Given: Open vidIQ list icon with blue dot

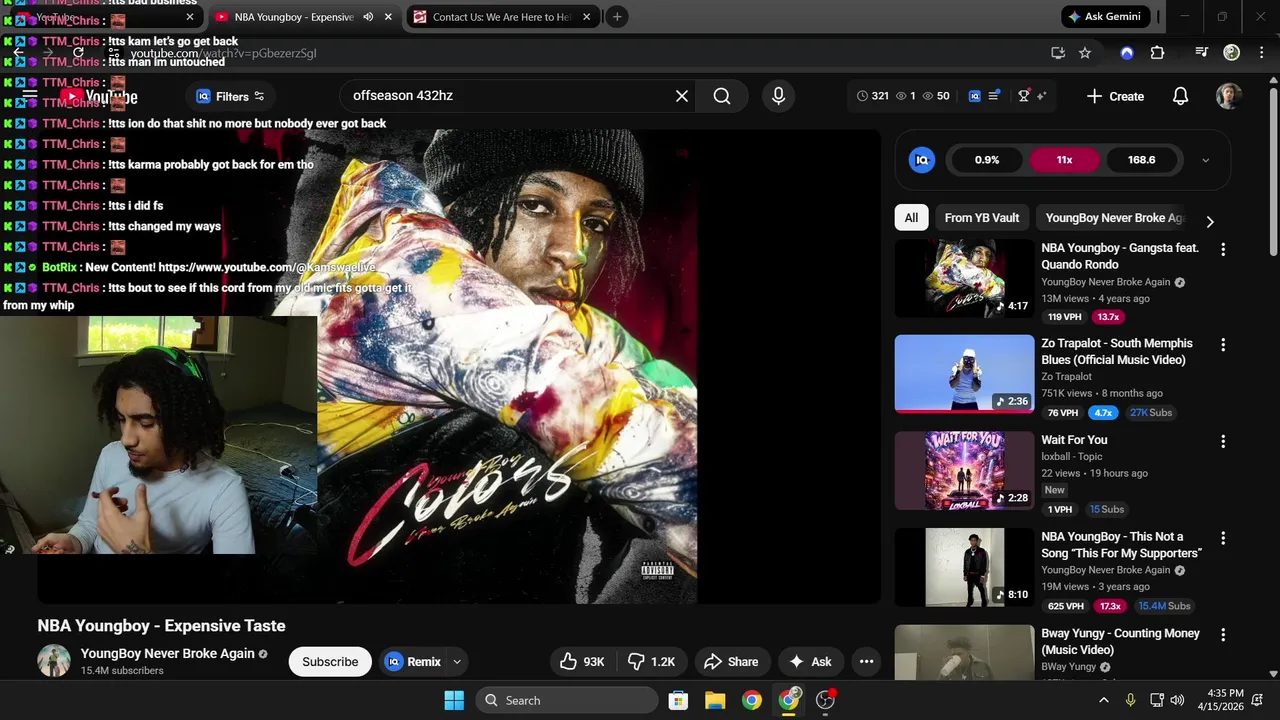Looking at the screenshot, I should pyautogui.click(x=994, y=96).
